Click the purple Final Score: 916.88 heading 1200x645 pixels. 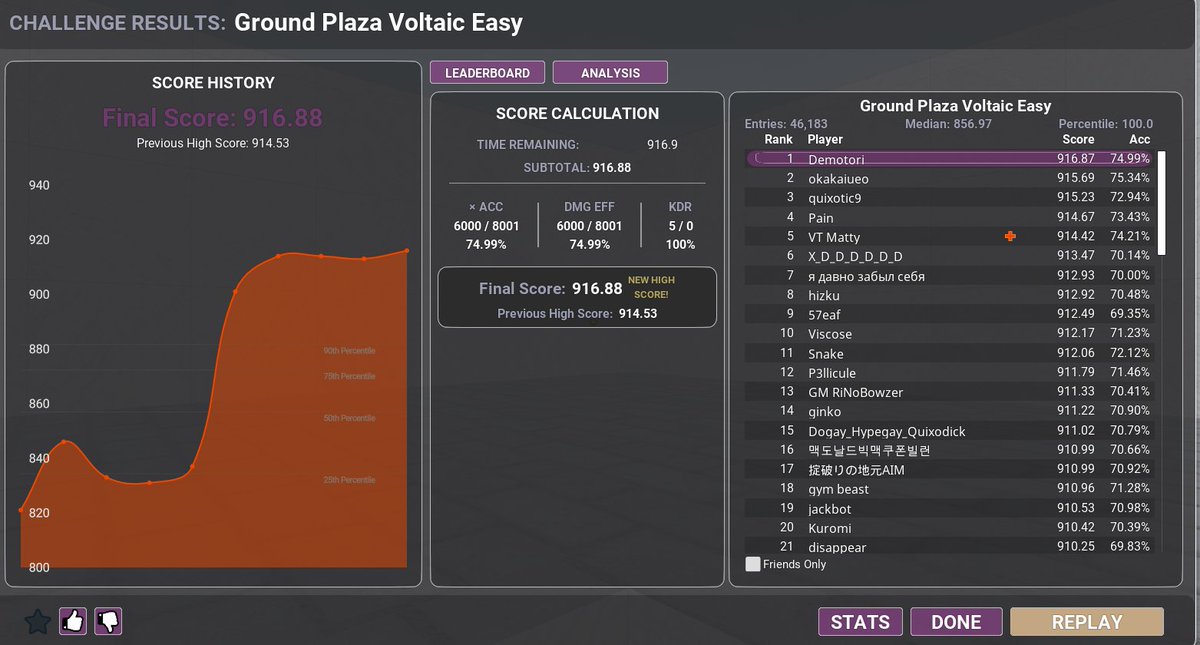coord(212,118)
